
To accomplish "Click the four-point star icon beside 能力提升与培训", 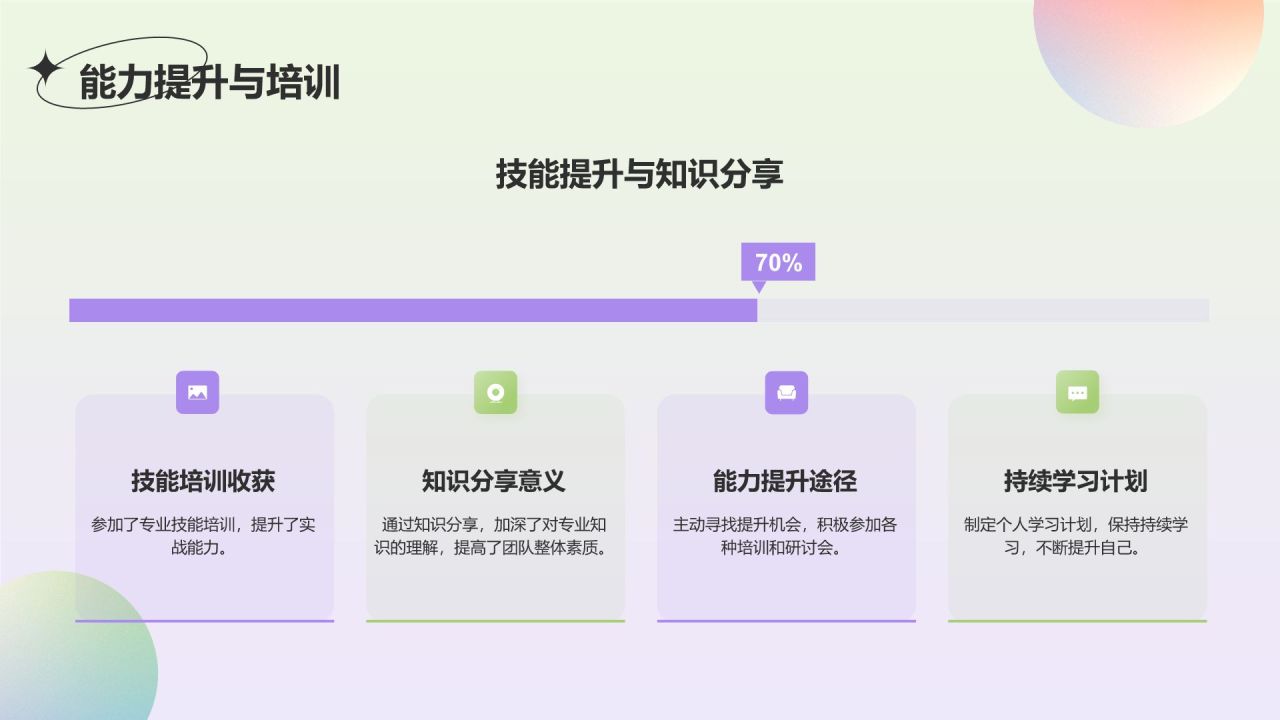I will tap(45, 69).
